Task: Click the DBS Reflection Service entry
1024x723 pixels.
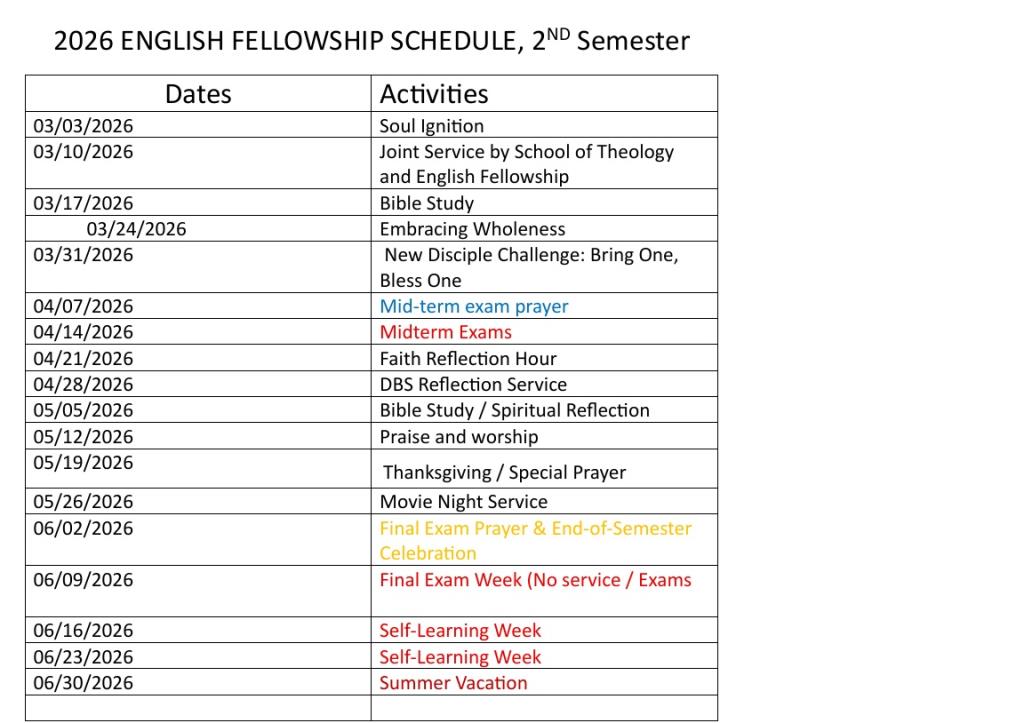Action: (x=473, y=384)
